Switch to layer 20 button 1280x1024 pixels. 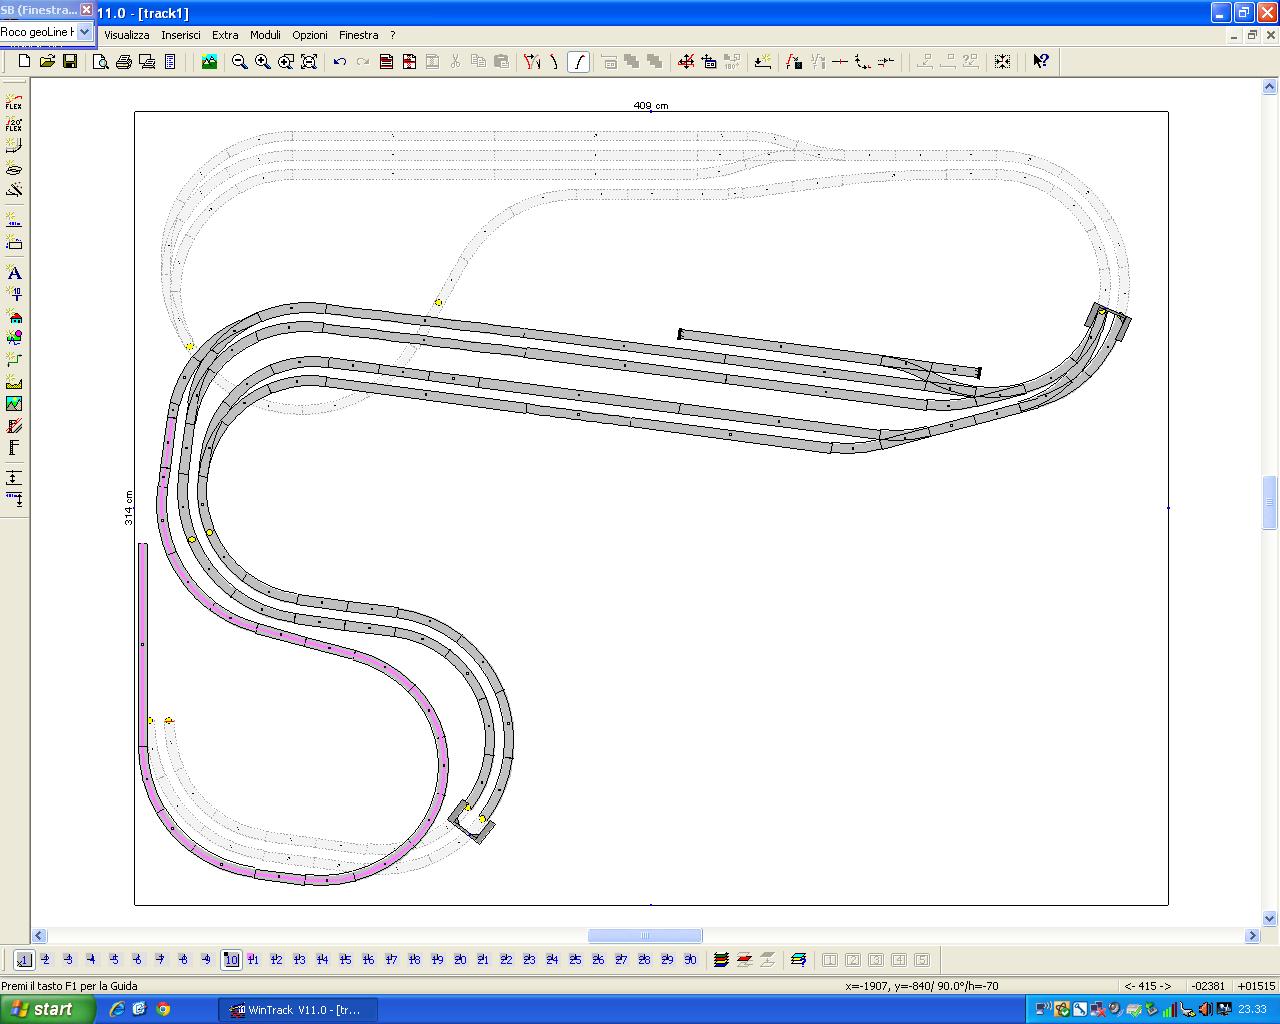click(460, 960)
